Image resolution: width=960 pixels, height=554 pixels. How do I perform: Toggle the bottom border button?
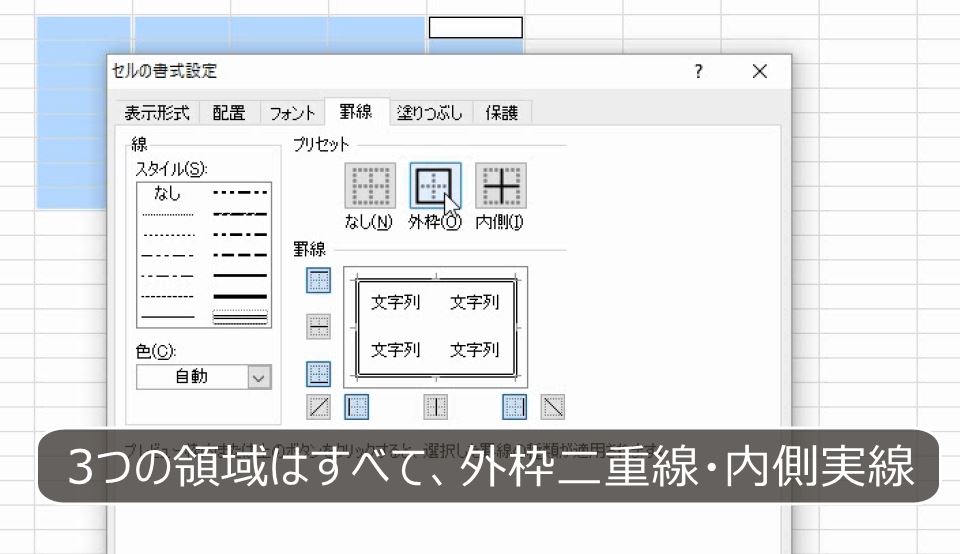tap(318, 373)
